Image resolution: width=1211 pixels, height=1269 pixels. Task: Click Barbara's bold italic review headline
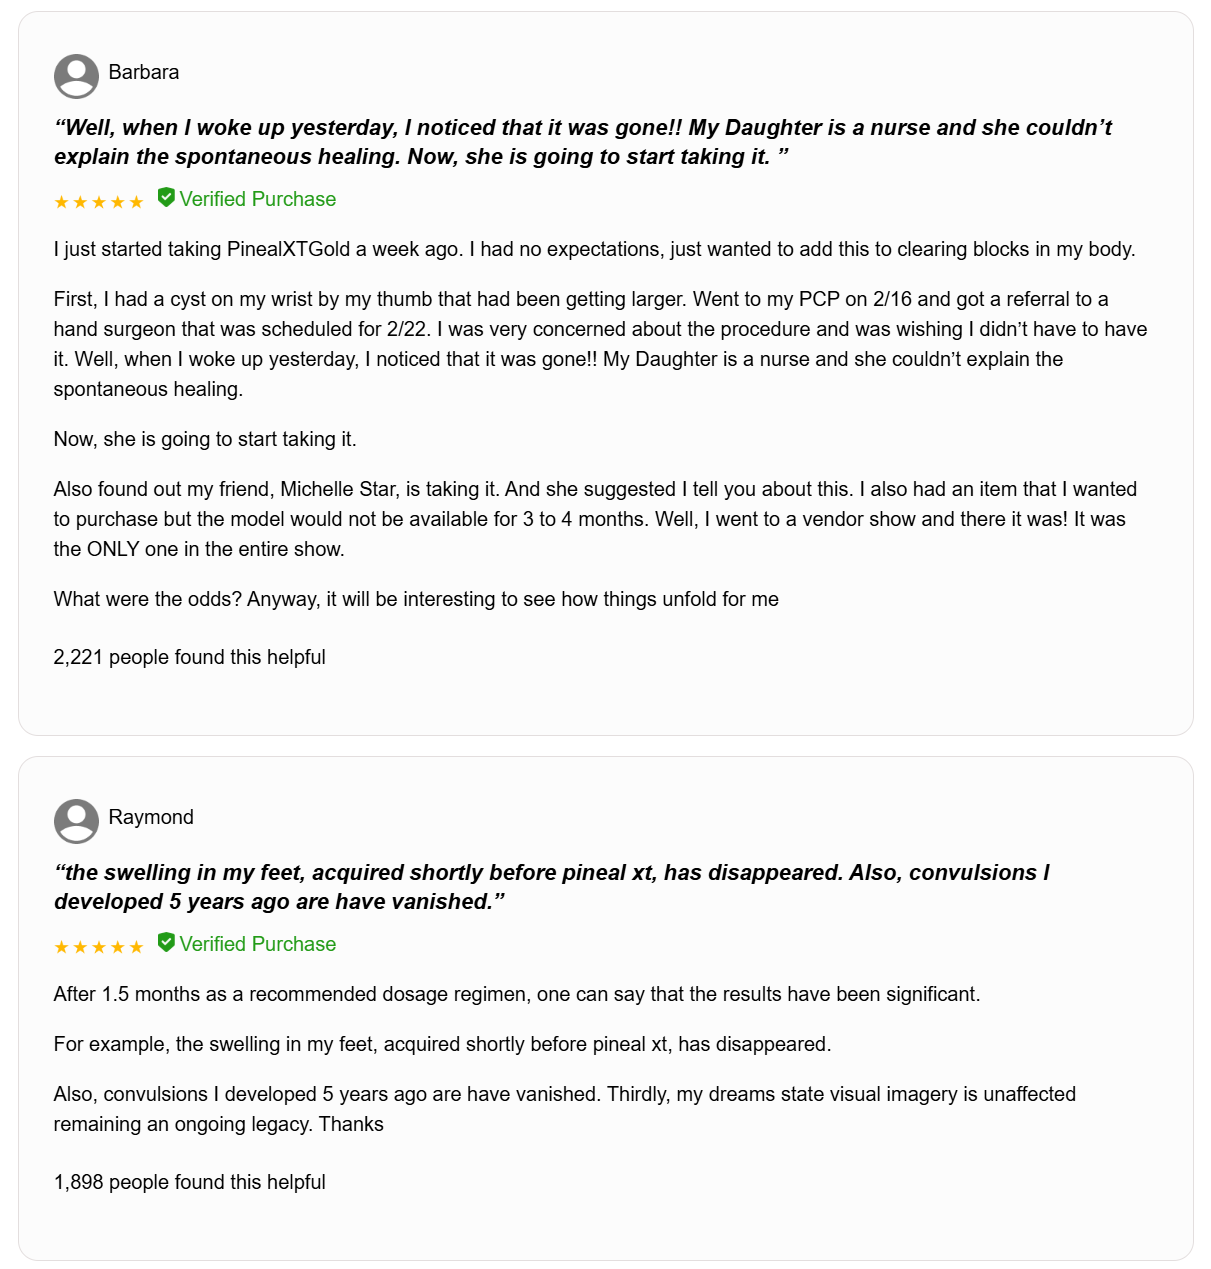click(x=582, y=142)
